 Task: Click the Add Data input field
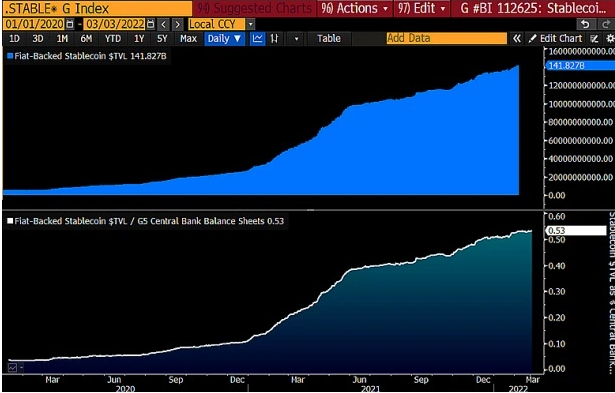click(446, 38)
